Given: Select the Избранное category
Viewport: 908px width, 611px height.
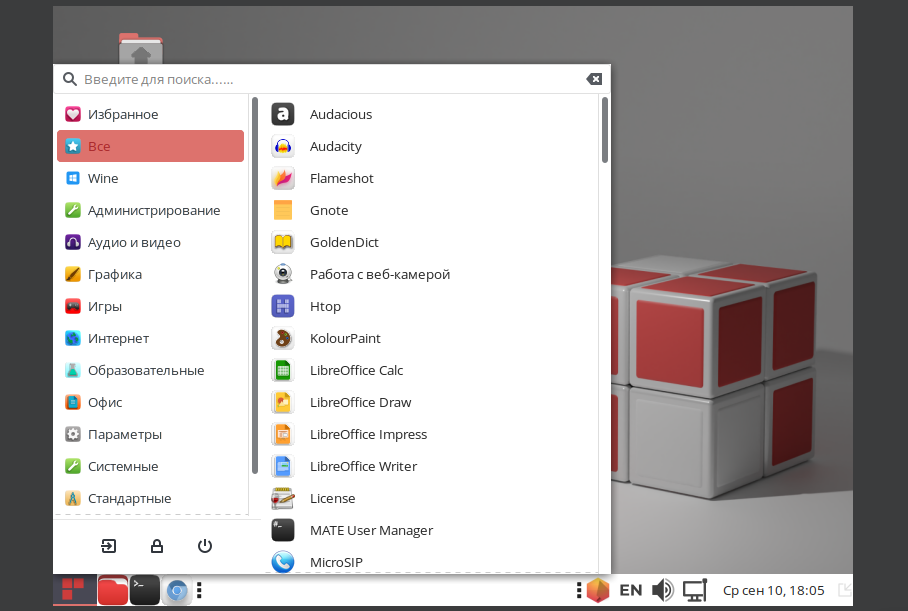Looking at the screenshot, I should (x=151, y=114).
